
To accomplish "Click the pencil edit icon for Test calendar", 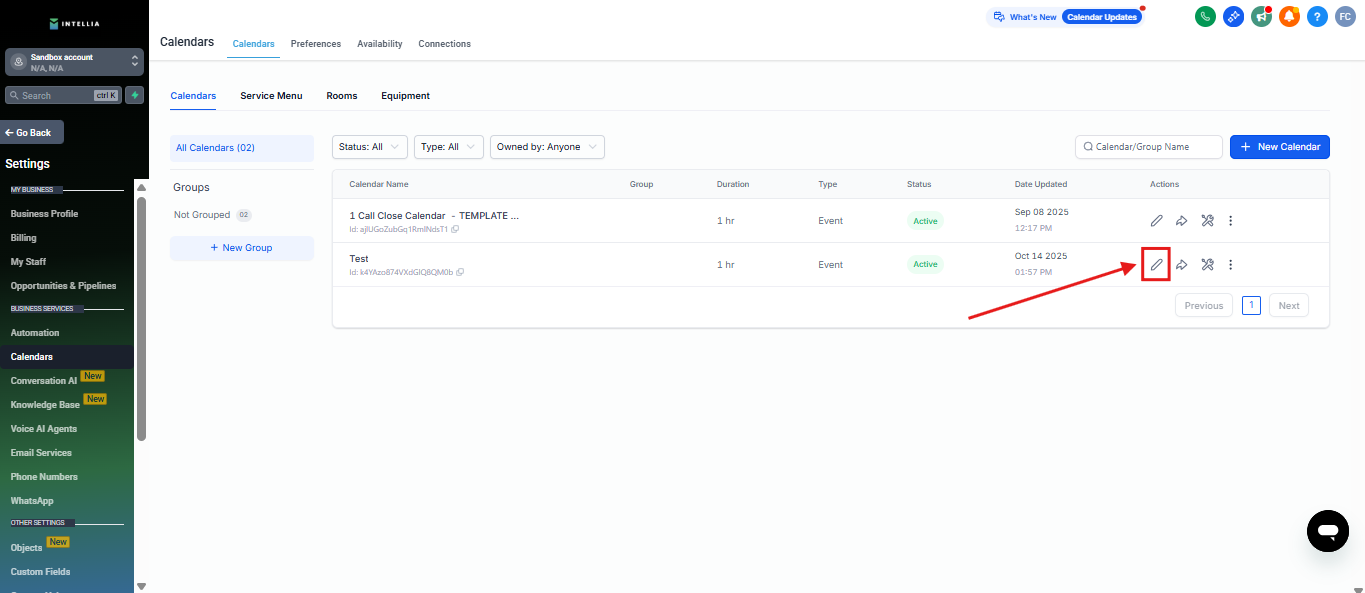I will click(1156, 265).
